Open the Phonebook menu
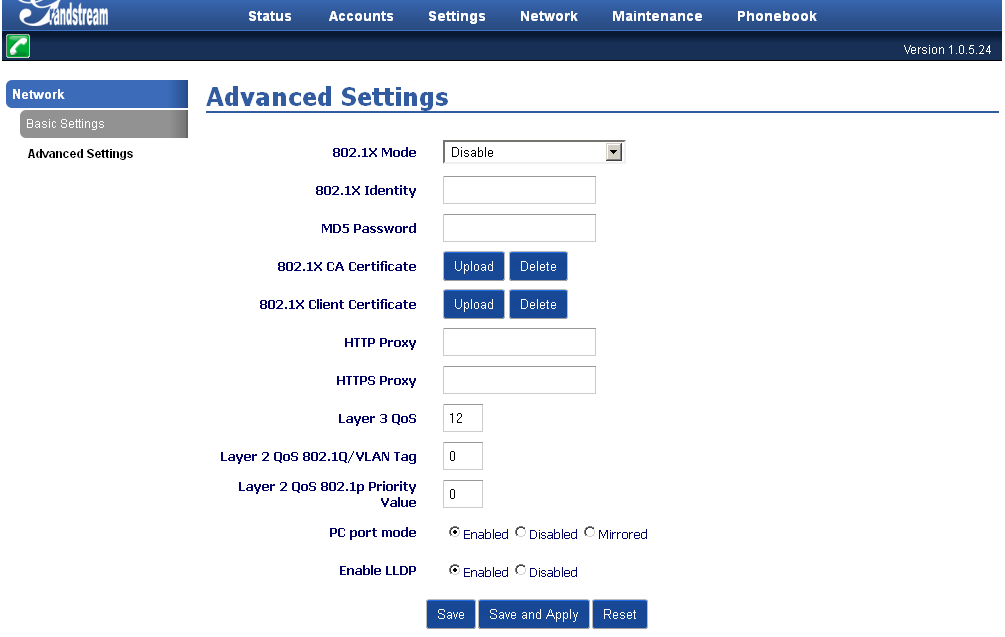The width and height of the screenshot is (1005, 637). [x=777, y=16]
